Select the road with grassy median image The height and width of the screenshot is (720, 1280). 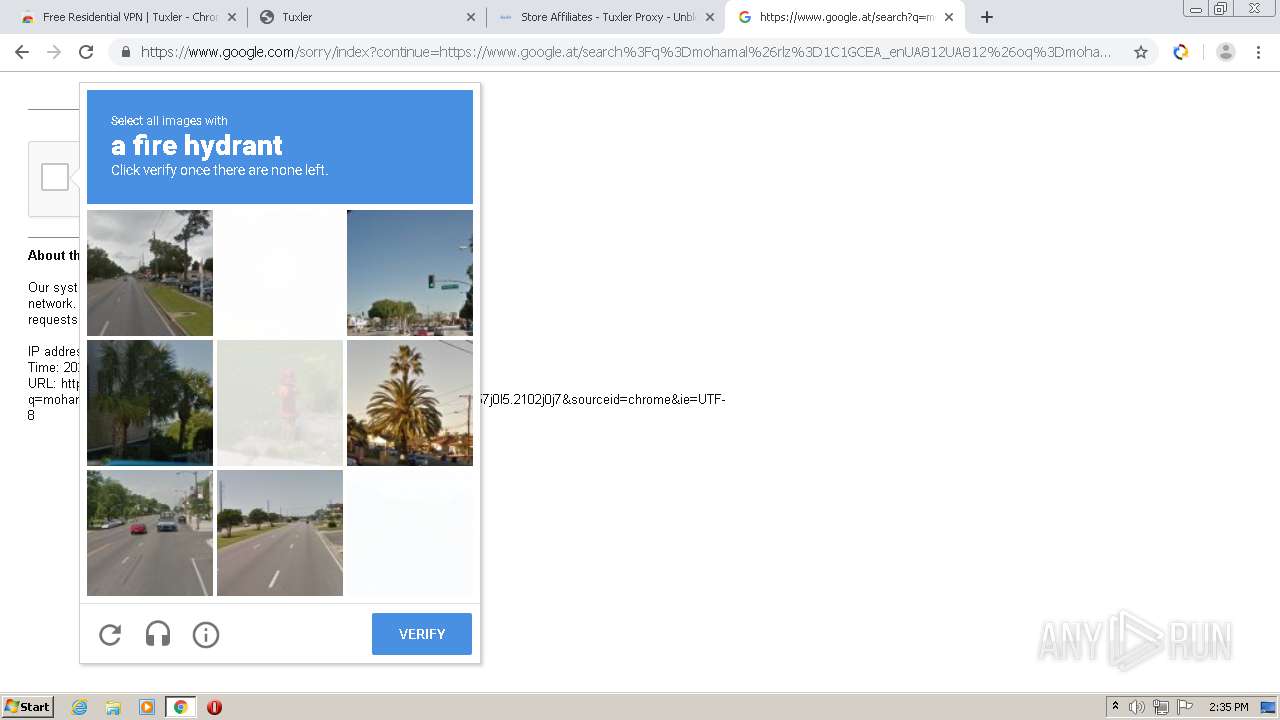tap(150, 273)
